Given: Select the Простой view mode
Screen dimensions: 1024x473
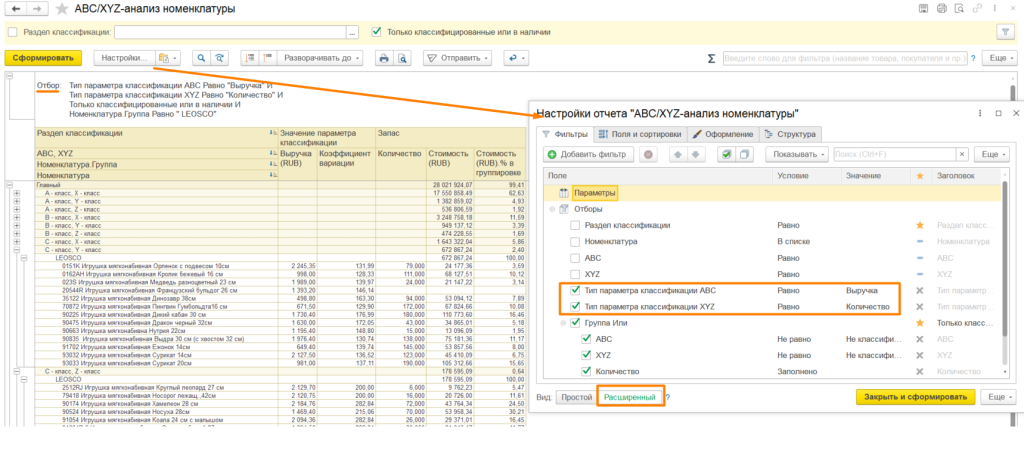Looking at the screenshot, I should [576, 397].
